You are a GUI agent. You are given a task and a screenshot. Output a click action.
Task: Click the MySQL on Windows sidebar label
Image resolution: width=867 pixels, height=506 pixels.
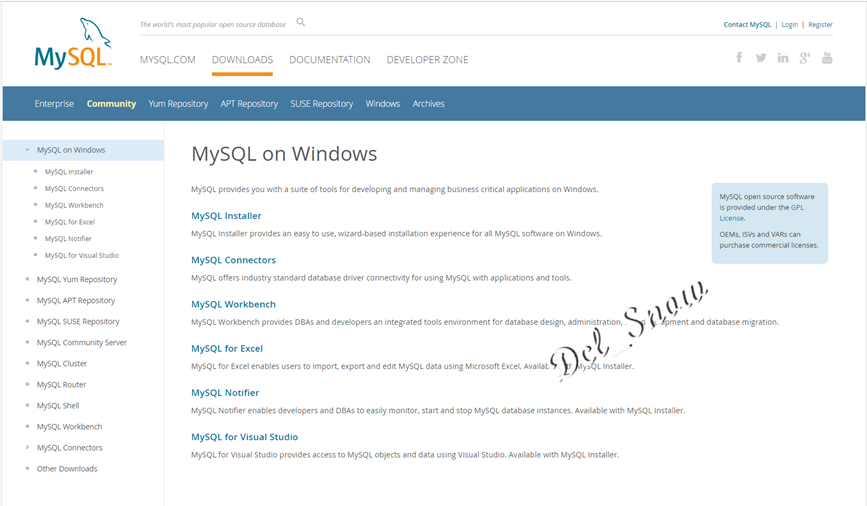pos(71,150)
